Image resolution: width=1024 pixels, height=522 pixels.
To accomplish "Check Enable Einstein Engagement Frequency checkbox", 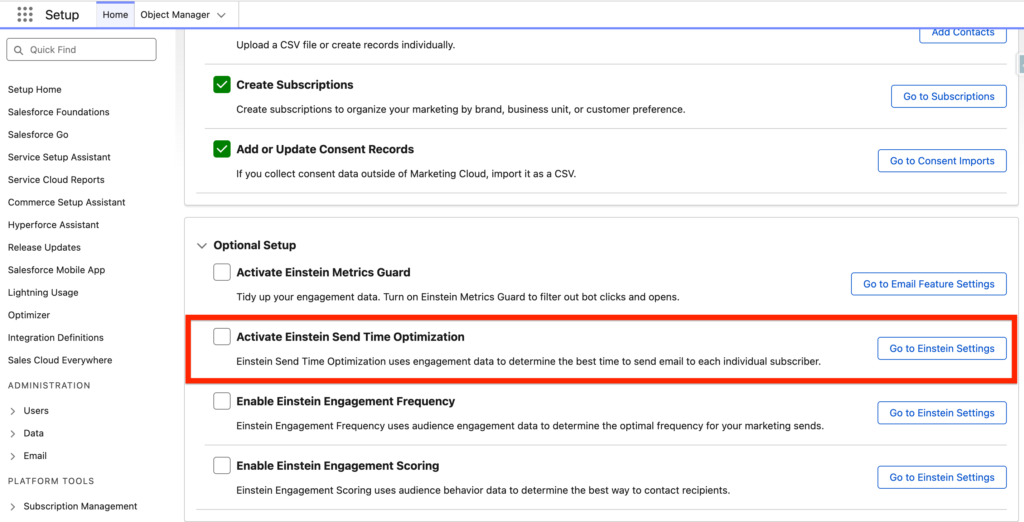I will [222, 401].
